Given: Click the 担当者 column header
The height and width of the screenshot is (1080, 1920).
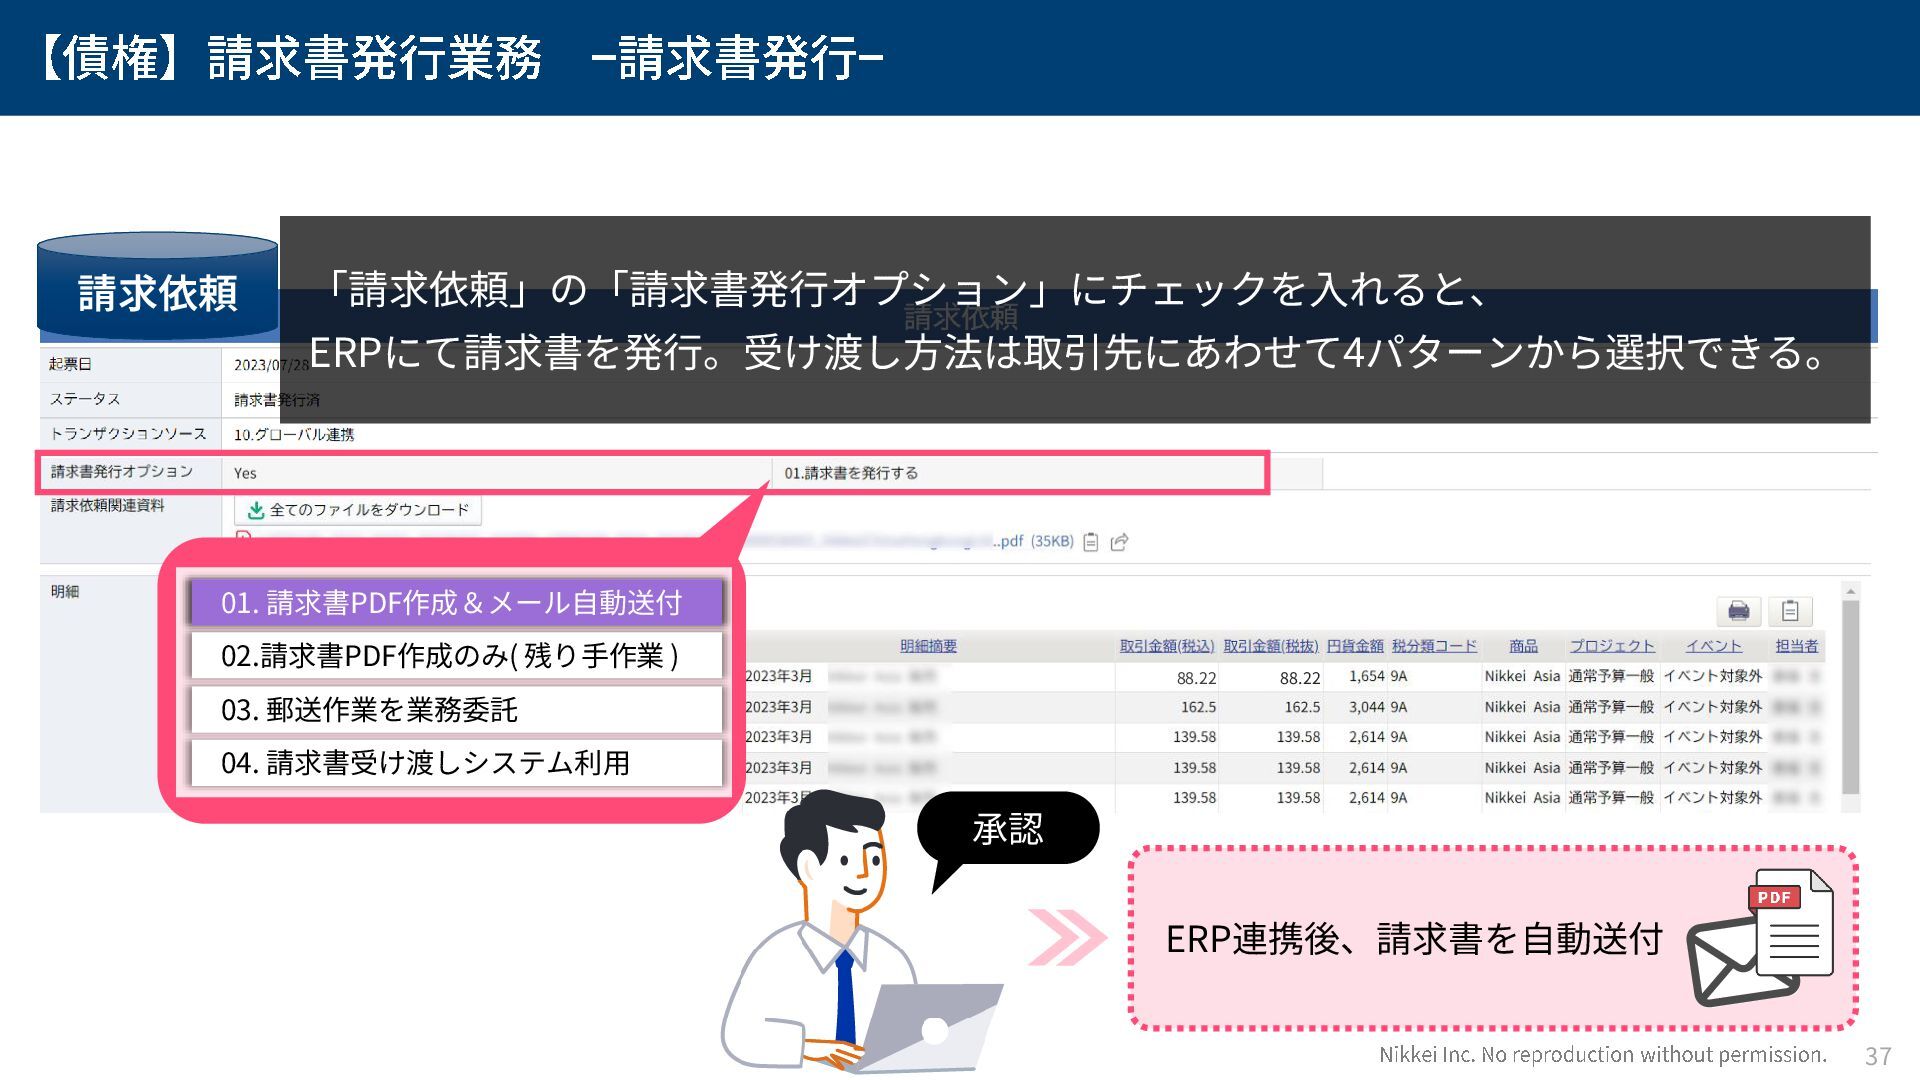Looking at the screenshot, I should (x=1796, y=646).
